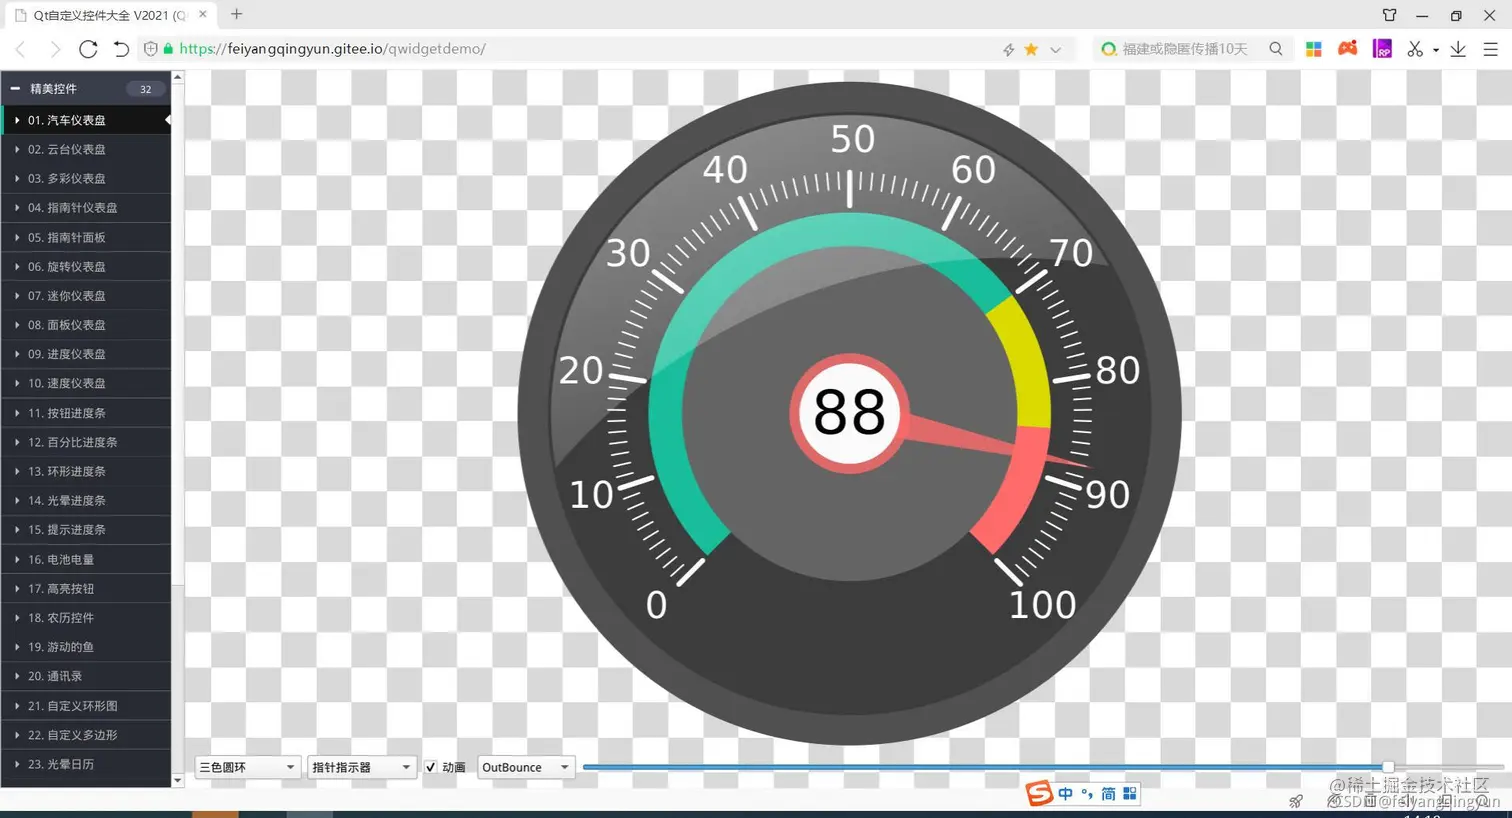Select 09. 进度仪表盘 item
This screenshot has width=1512, height=818.
(x=86, y=354)
